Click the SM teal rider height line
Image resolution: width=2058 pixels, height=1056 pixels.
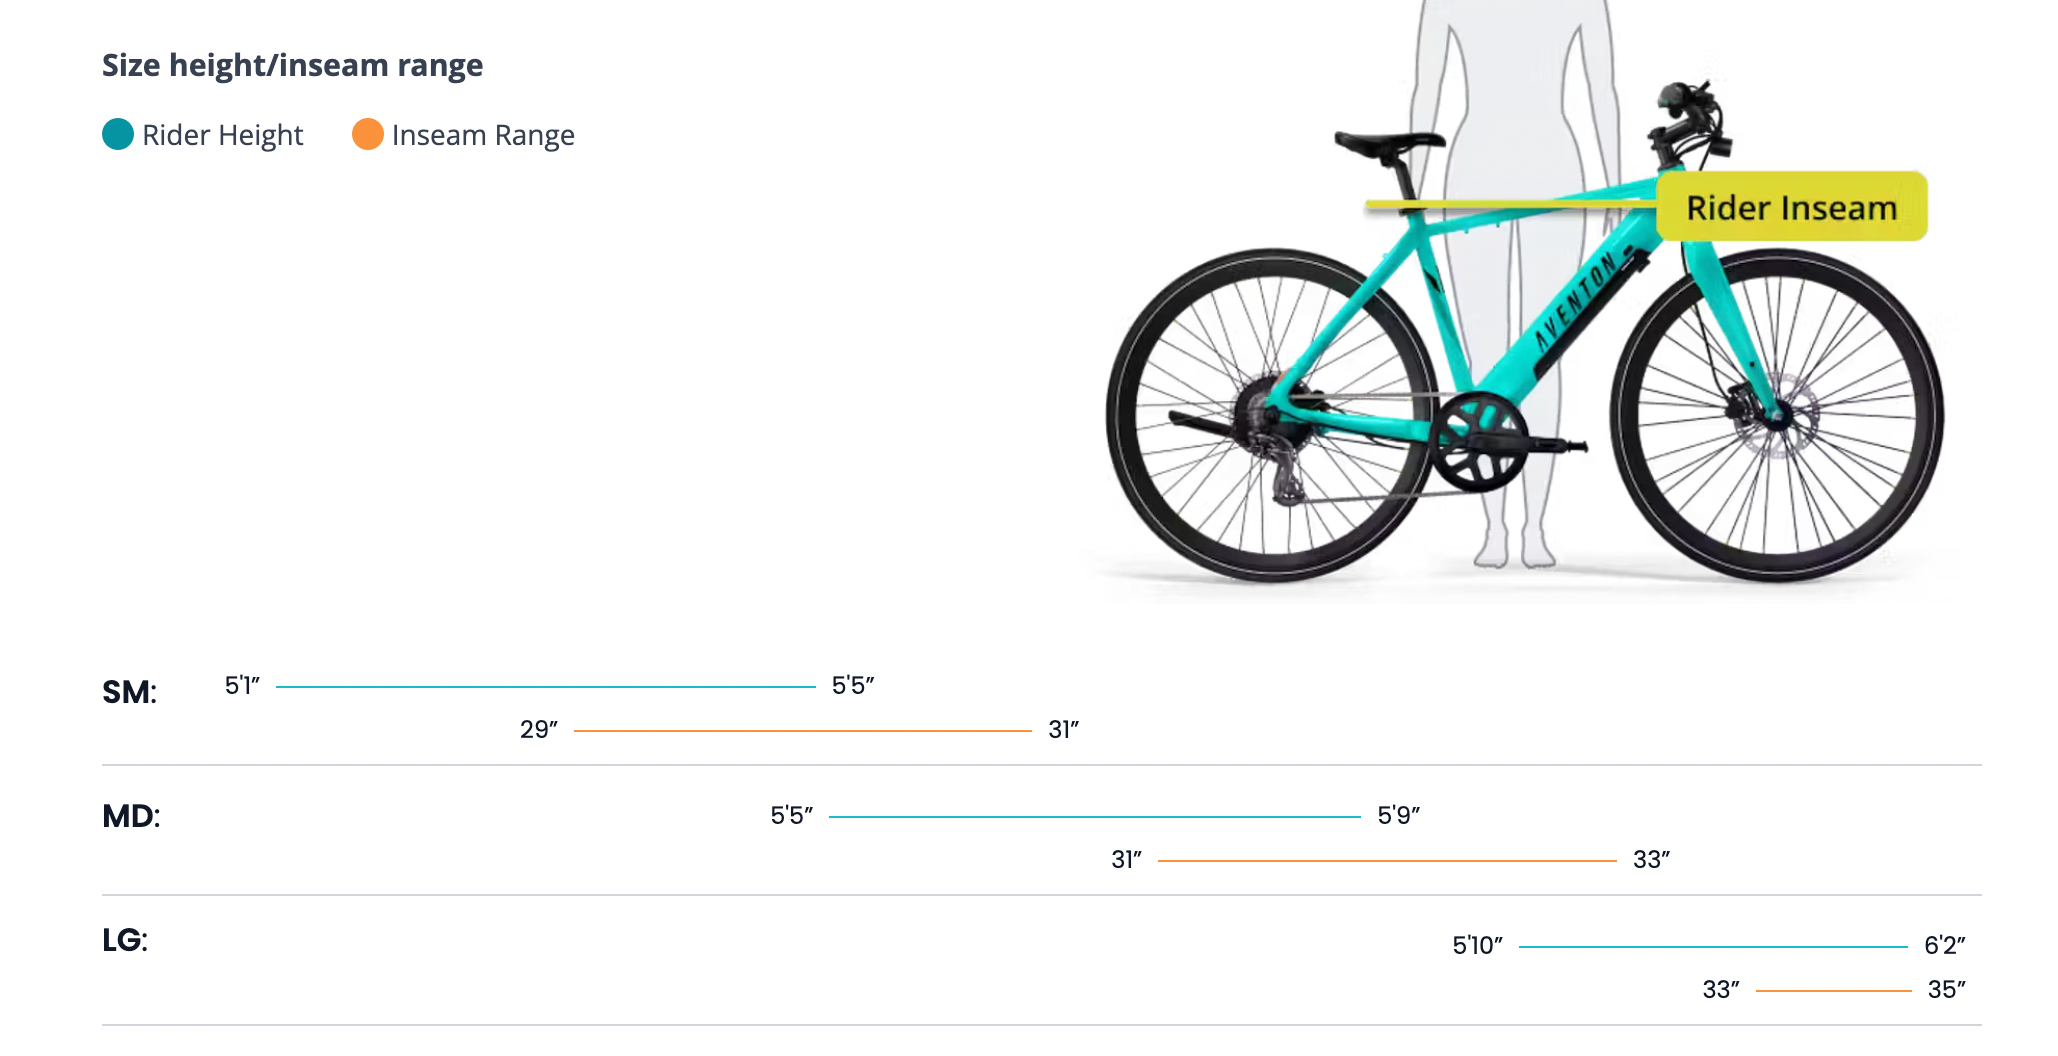click(545, 687)
